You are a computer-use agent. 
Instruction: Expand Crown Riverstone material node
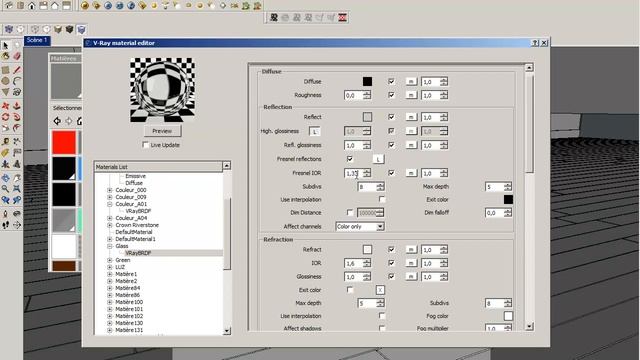pos(109,225)
